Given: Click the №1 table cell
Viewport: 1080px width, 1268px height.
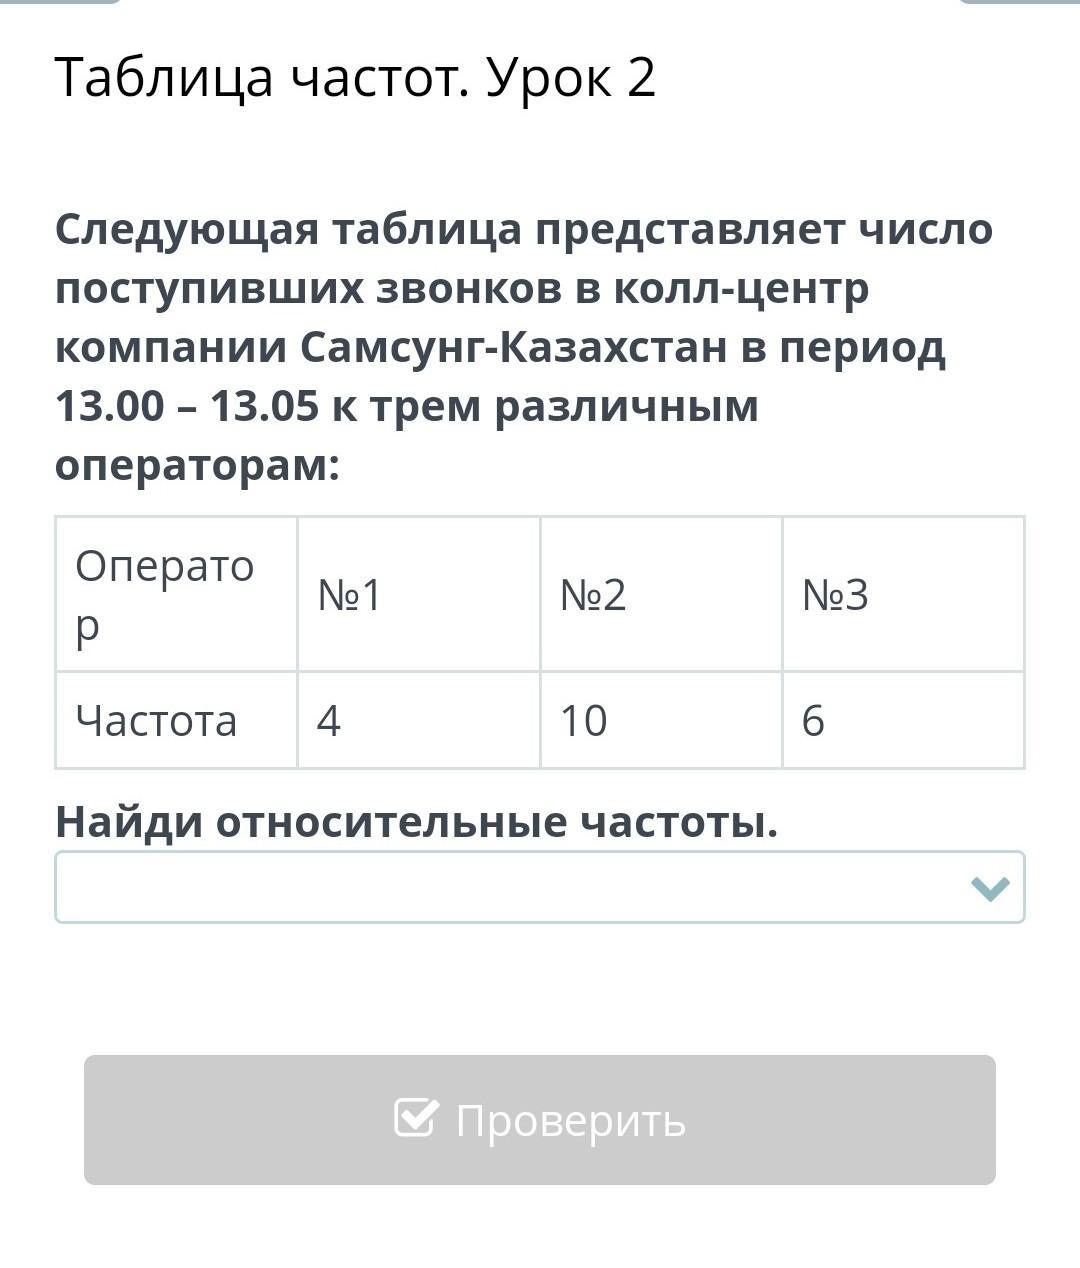Looking at the screenshot, I should pos(418,594).
